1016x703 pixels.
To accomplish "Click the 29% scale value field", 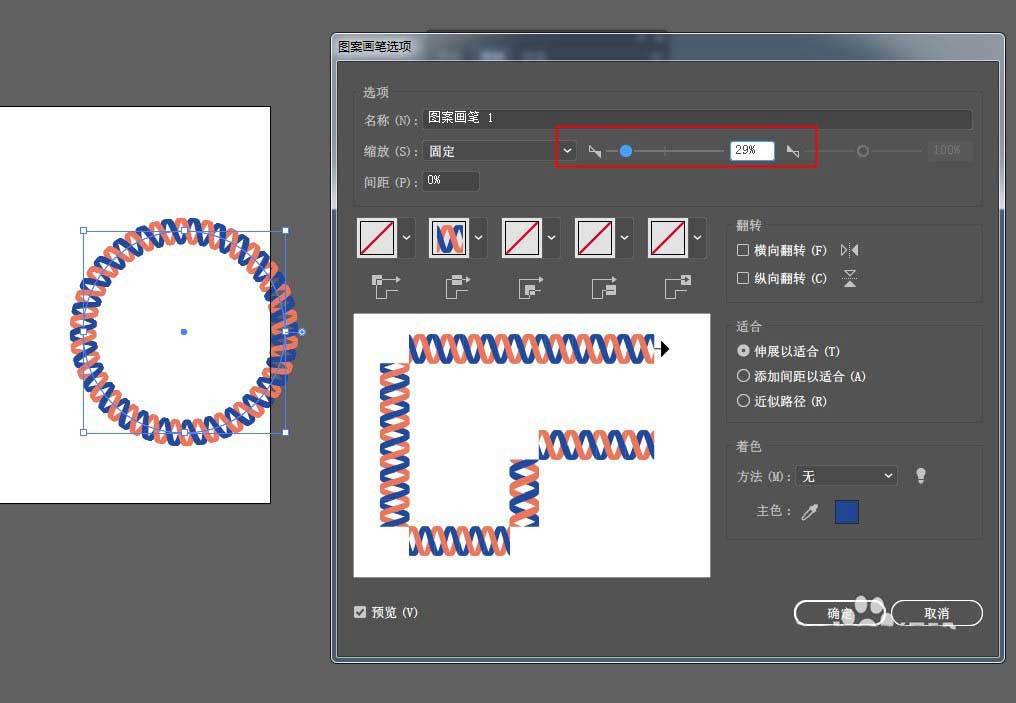I will click(x=752, y=150).
